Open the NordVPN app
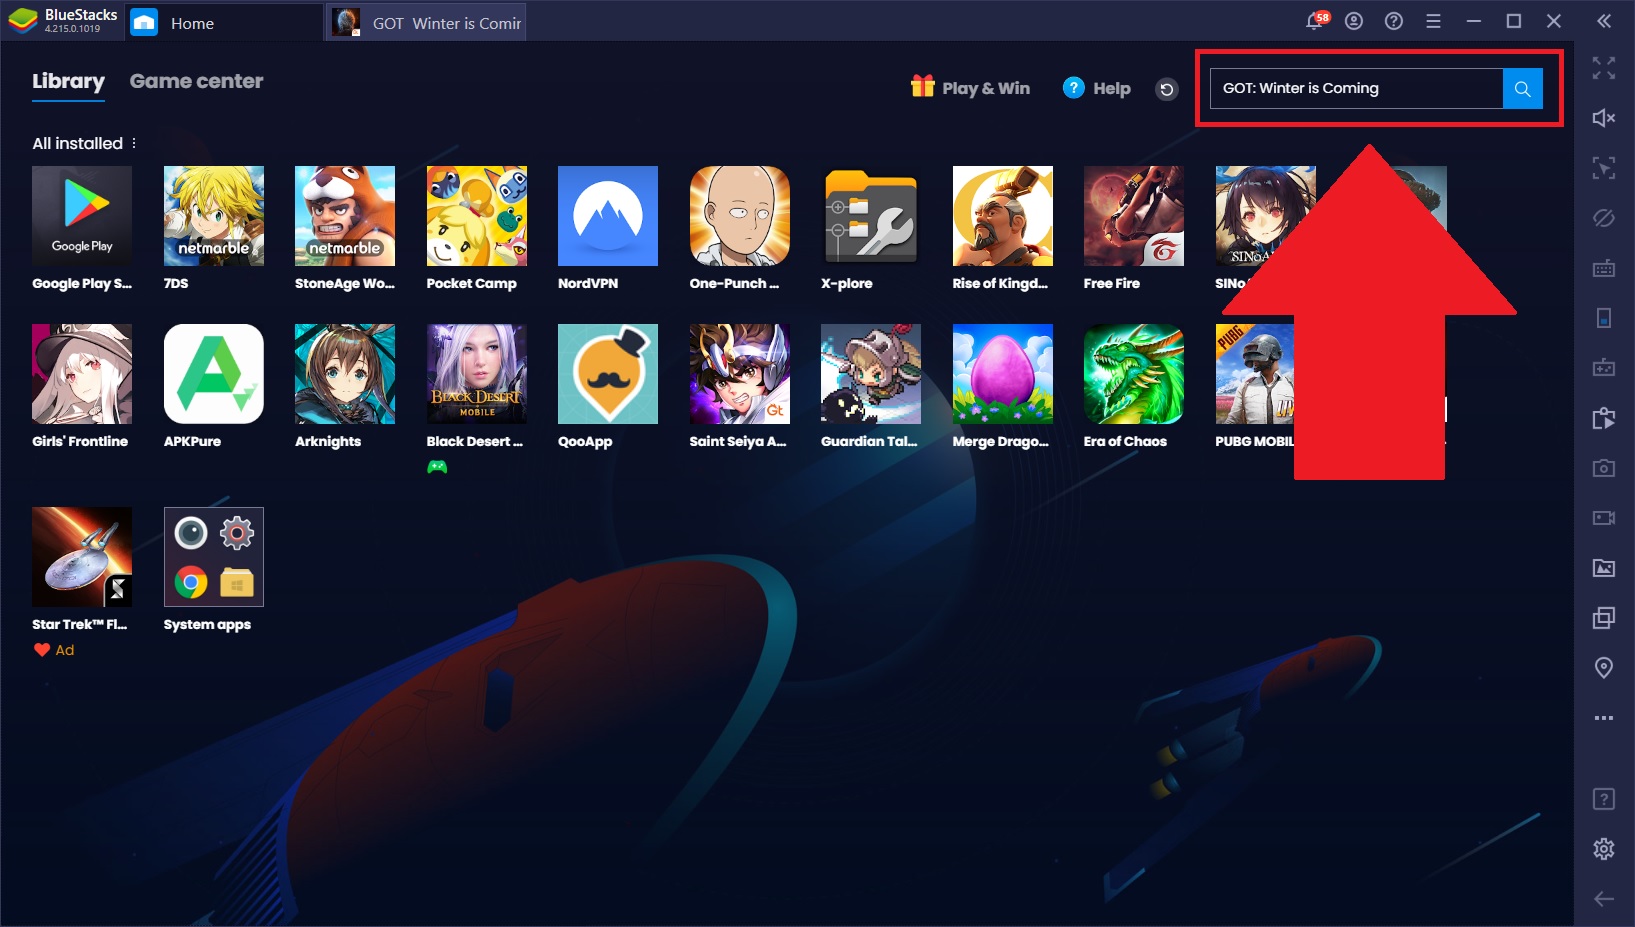The image size is (1635, 927). click(608, 216)
